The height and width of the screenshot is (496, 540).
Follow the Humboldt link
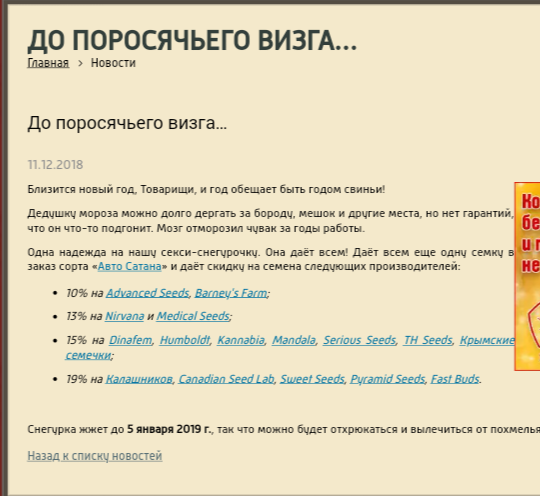click(185, 340)
